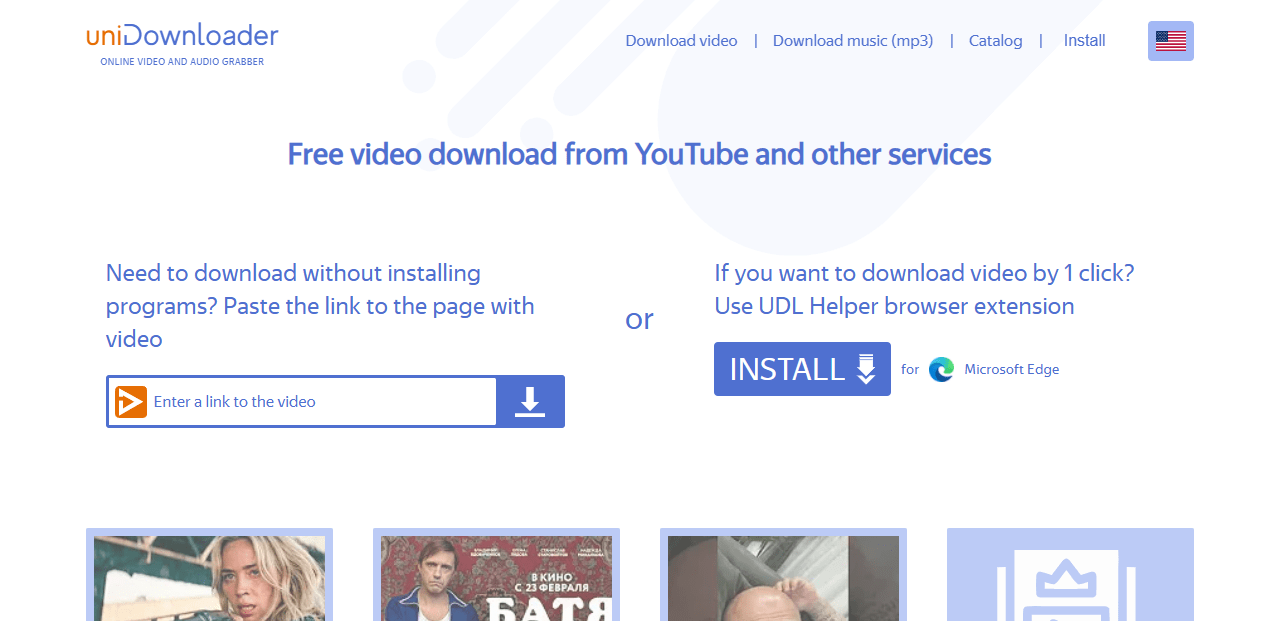1267x621 pixels.
Task: Click the uniDownloader logo
Action: click(x=182, y=34)
